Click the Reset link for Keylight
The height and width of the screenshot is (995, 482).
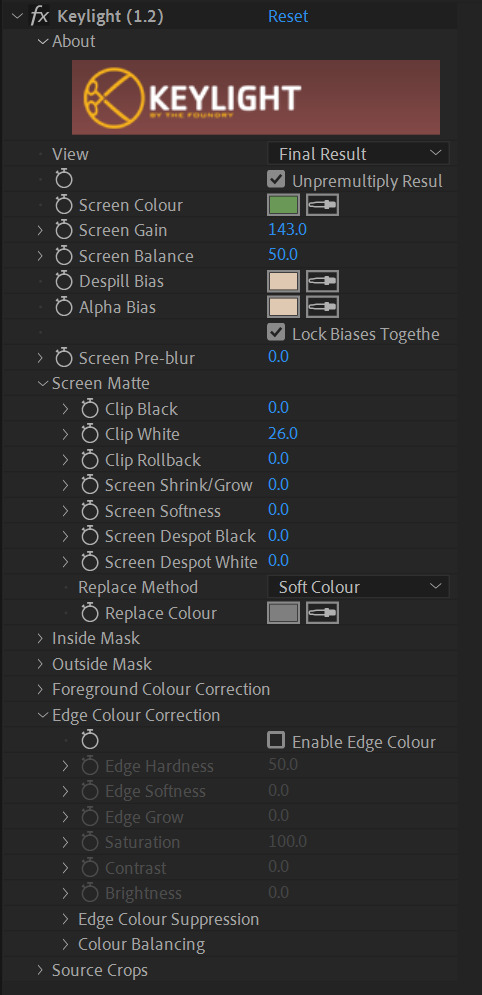tap(288, 16)
